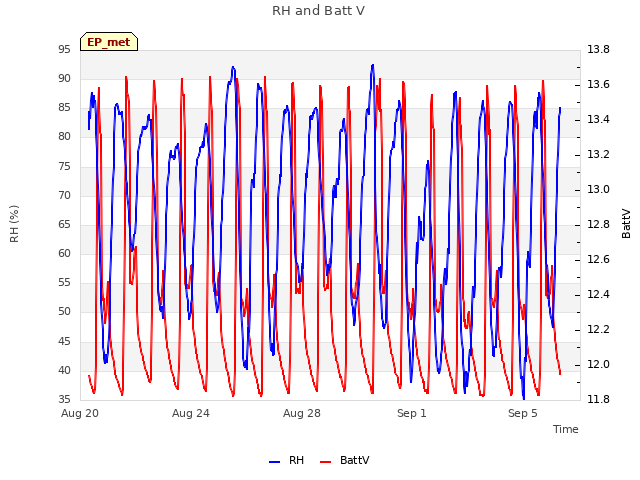Toggle the RH legend entry
The height and width of the screenshot is (480, 640).
pos(286,460)
